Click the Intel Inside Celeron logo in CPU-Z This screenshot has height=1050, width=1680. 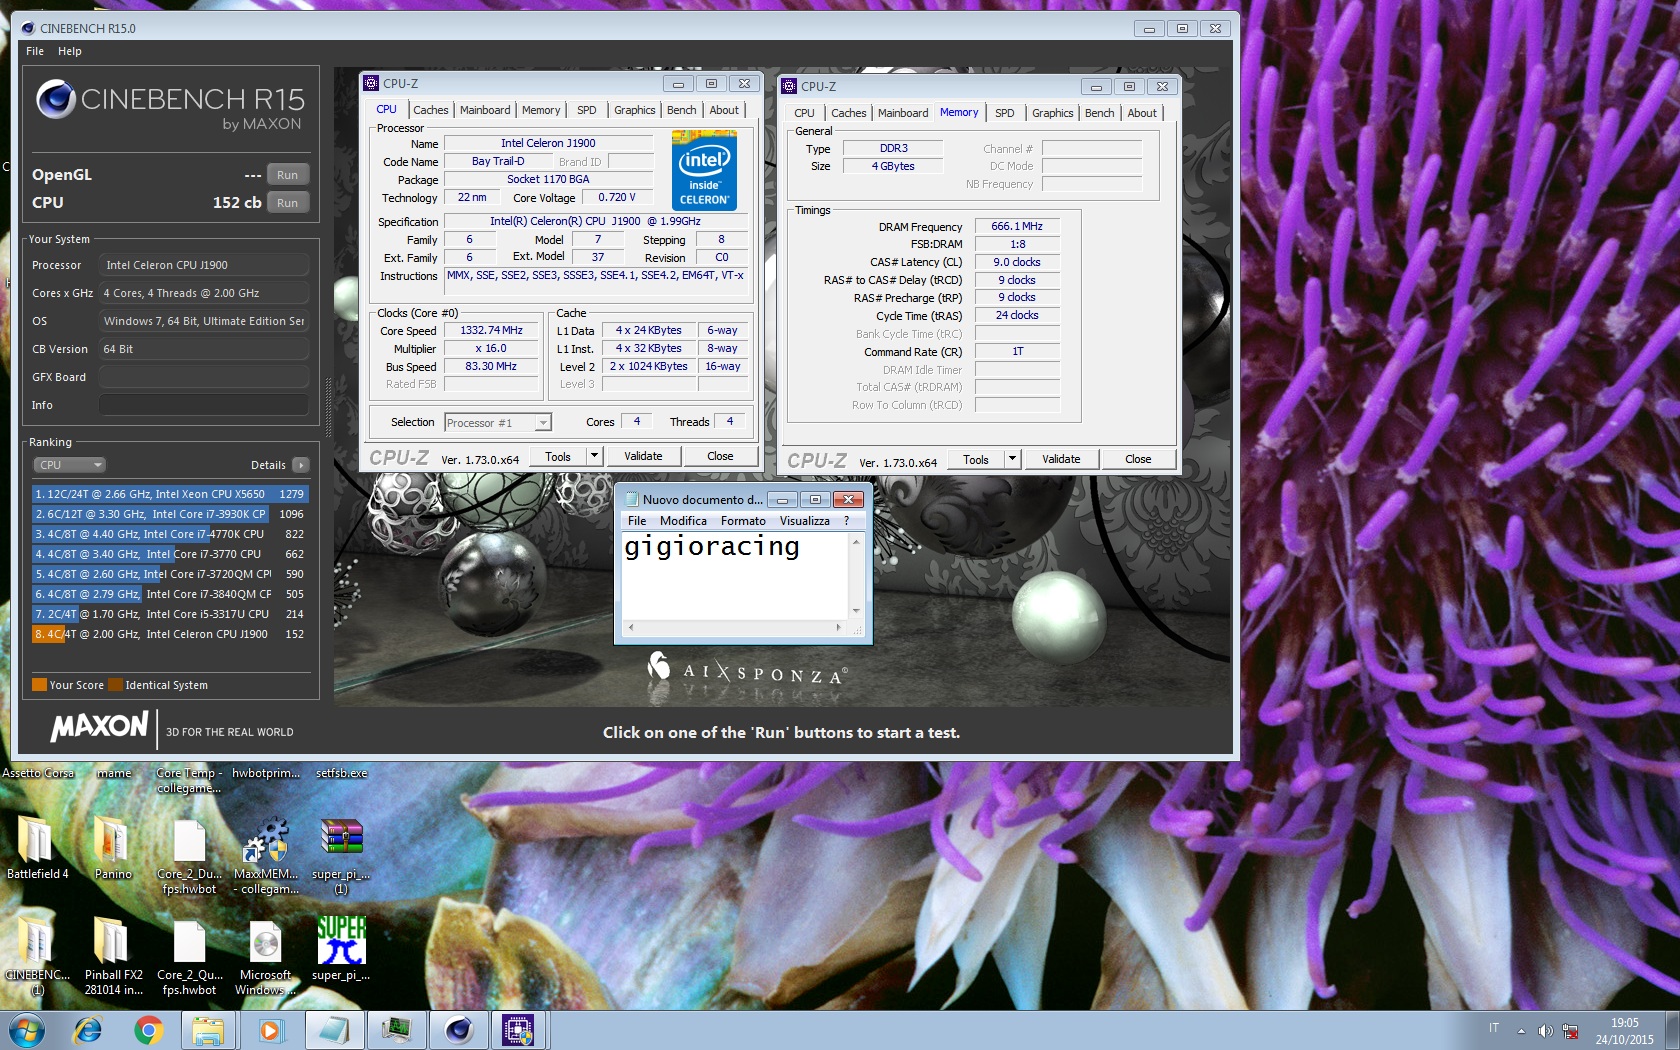tap(704, 171)
